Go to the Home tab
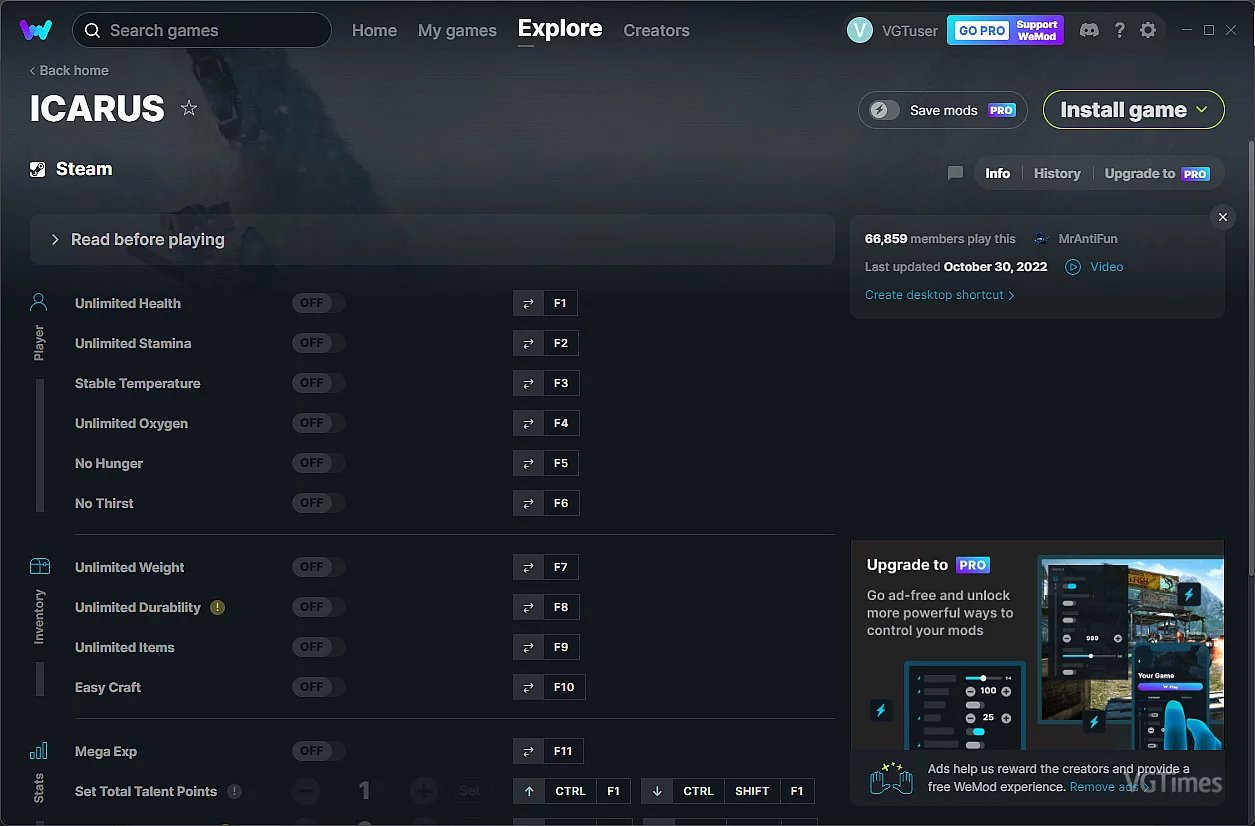Screen dimensions: 1255x826 [x=374, y=31]
